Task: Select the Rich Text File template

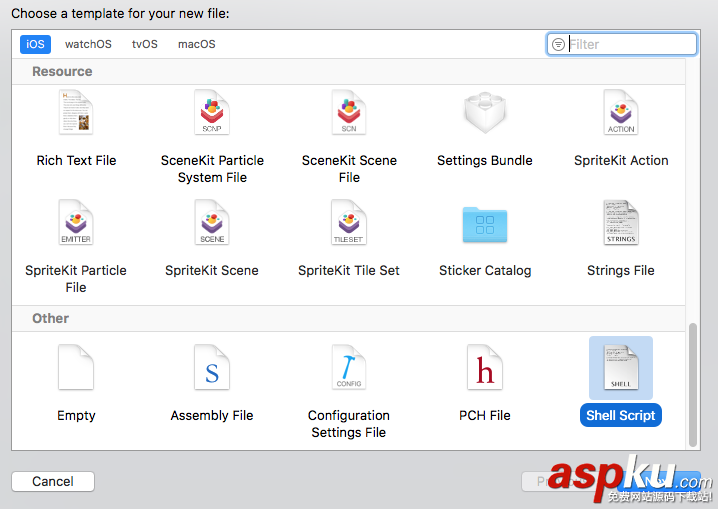Action: [x=76, y=113]
